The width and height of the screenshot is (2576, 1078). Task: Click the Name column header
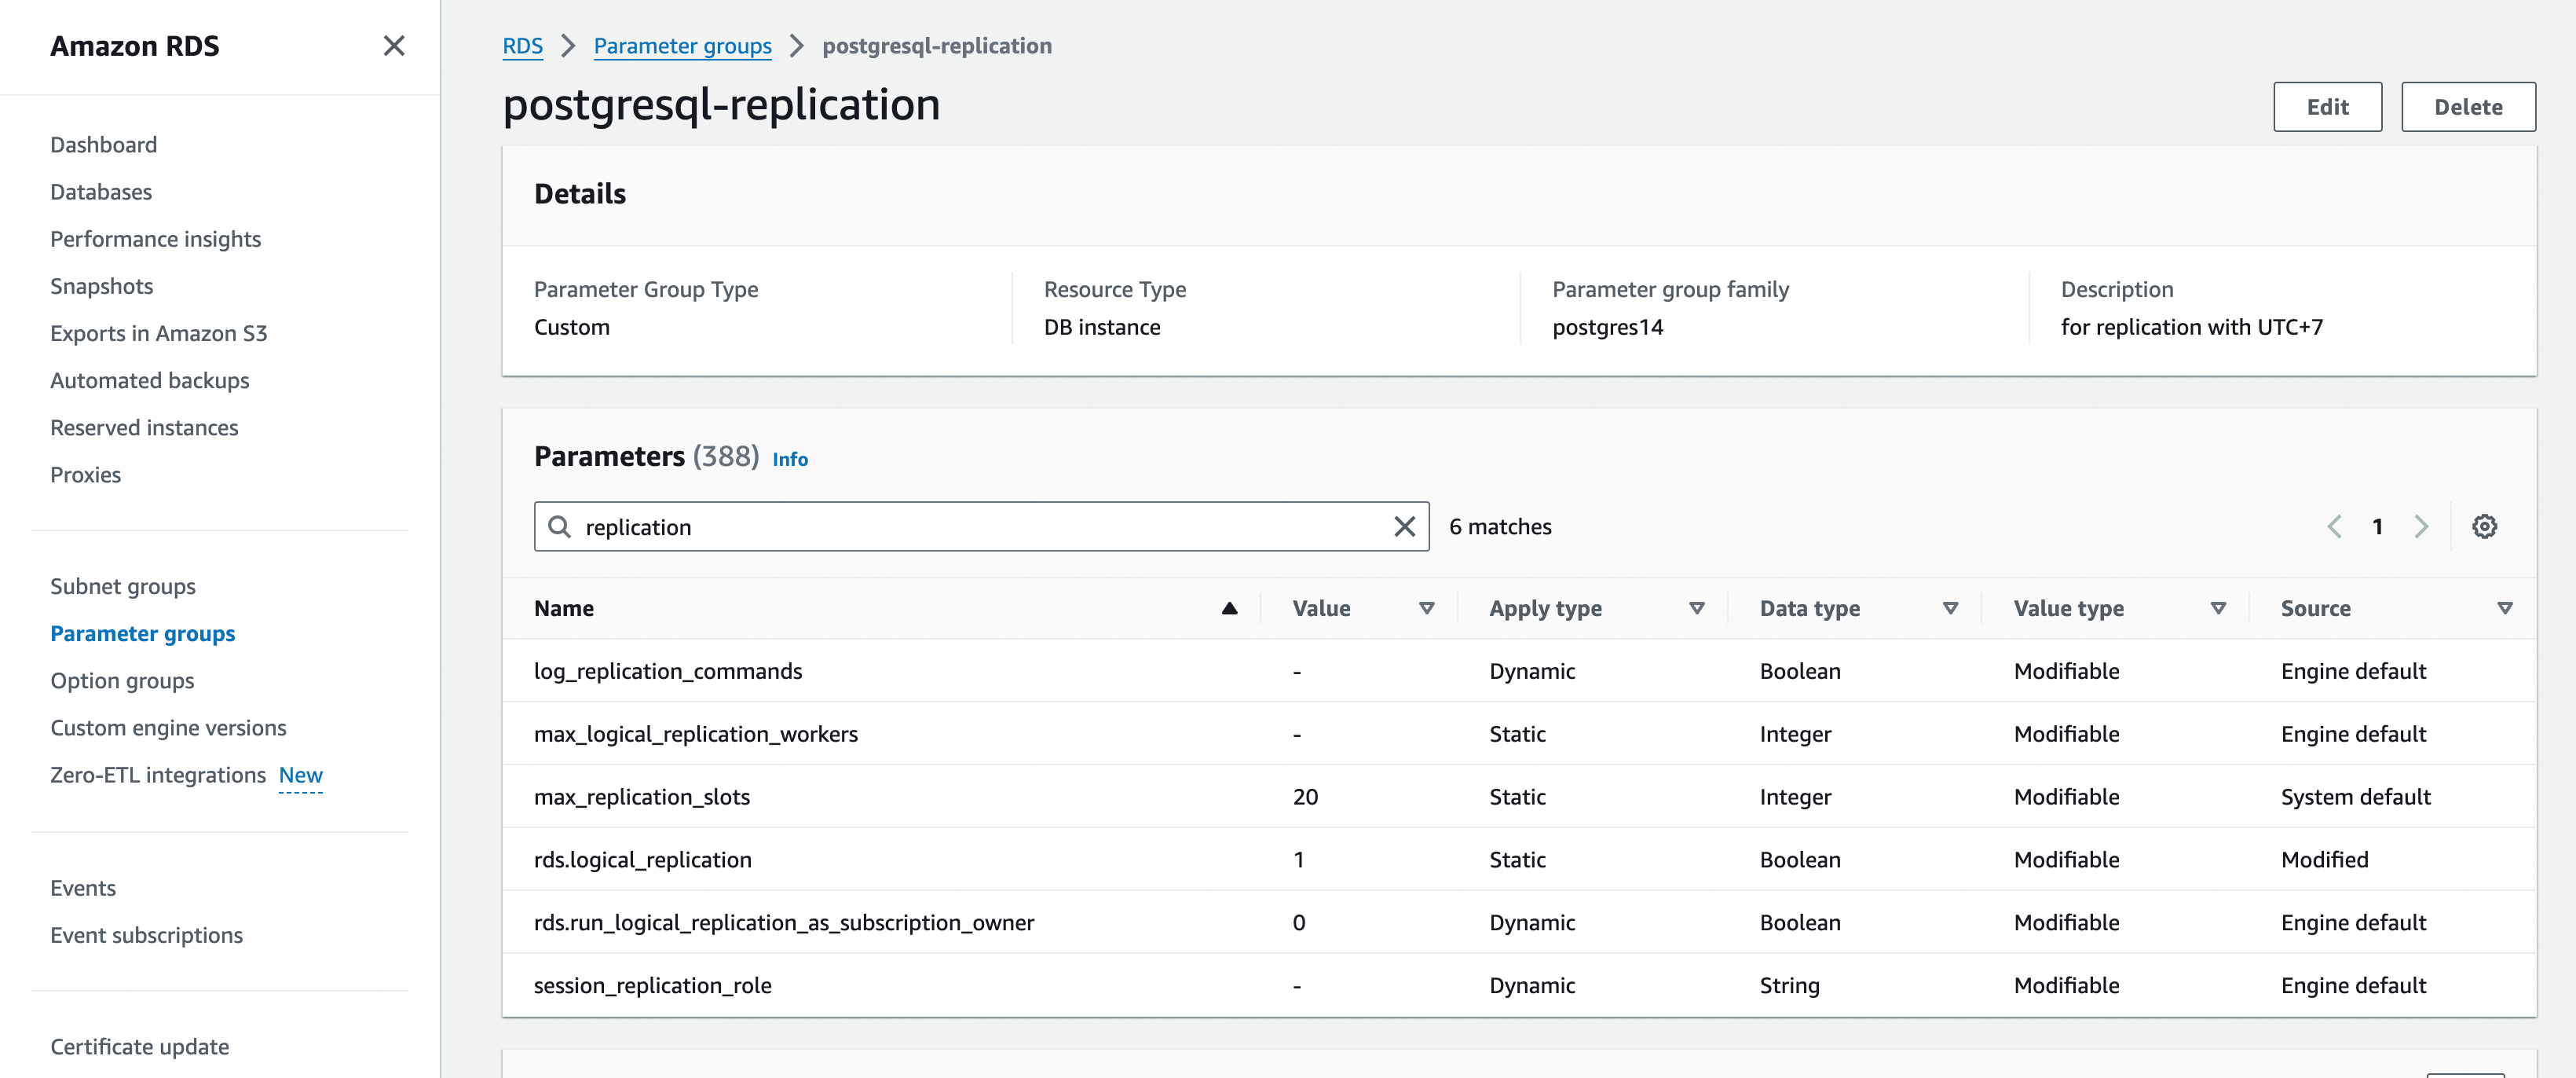563,608
